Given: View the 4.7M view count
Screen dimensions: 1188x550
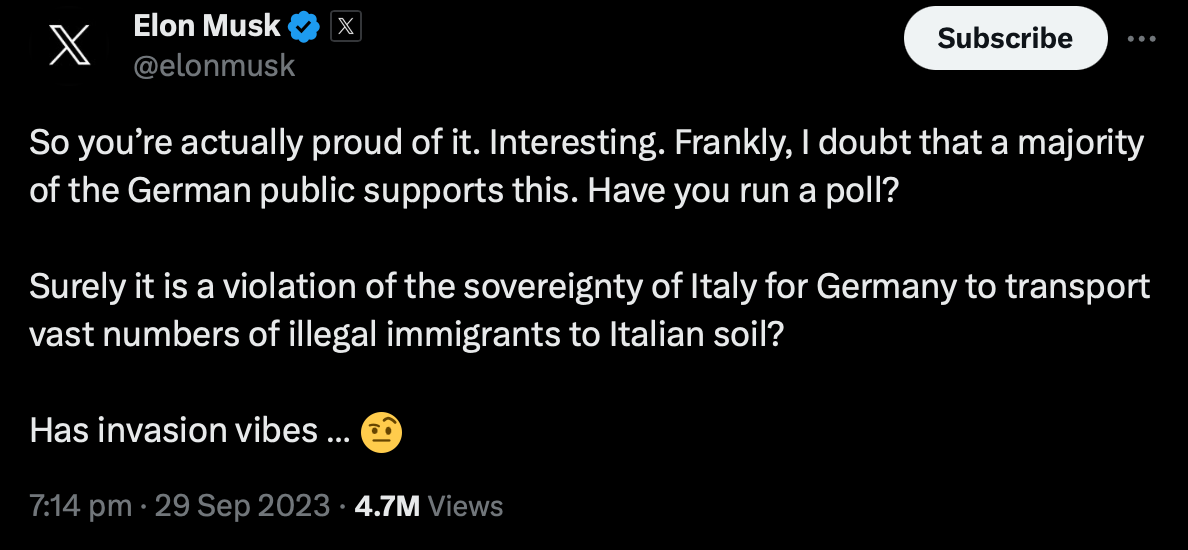Looking at the screenshot, I should click(386, 506).
